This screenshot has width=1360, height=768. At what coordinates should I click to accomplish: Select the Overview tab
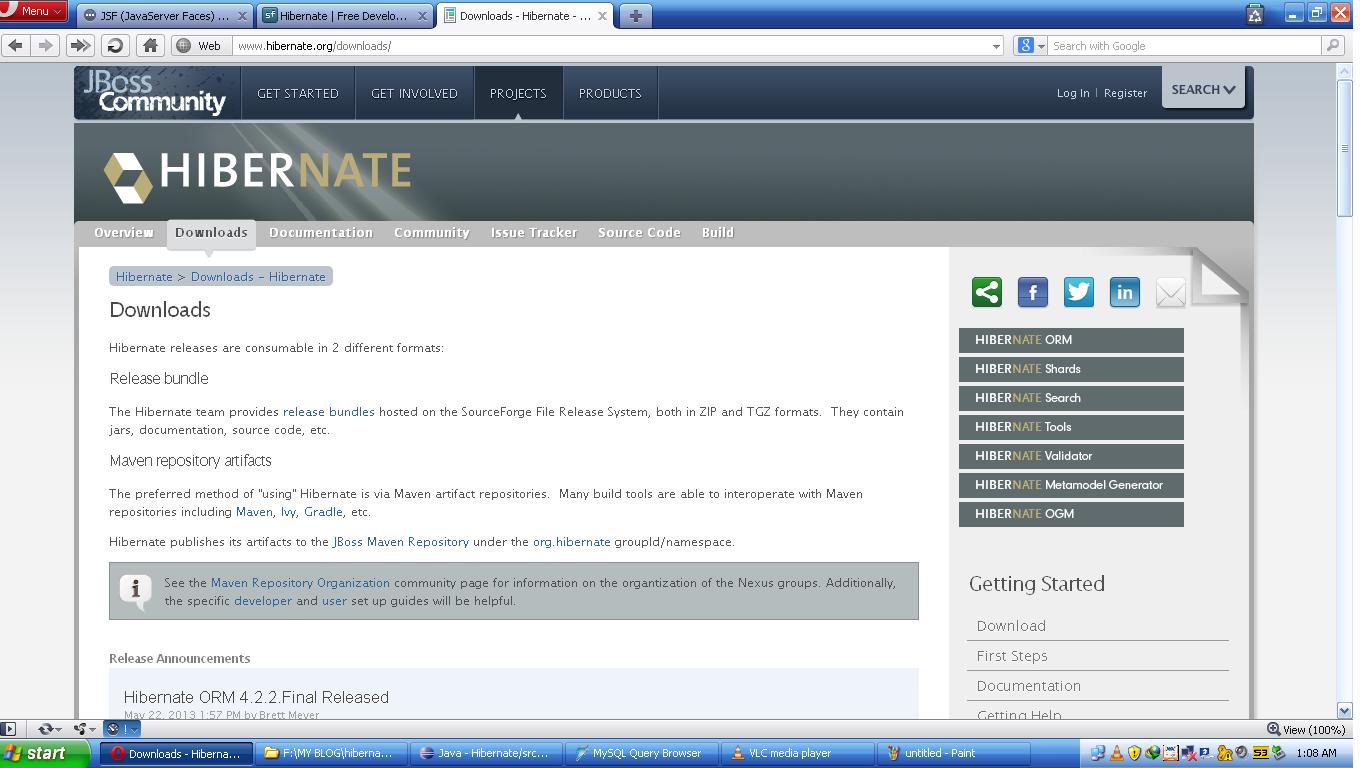pyautogui.click(x=124, y=232)
